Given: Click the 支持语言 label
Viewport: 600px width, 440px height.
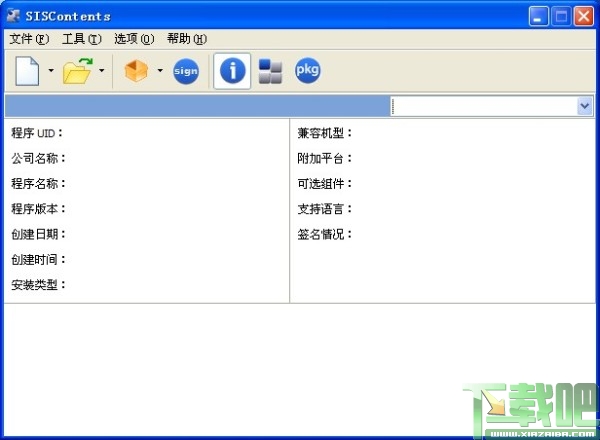Looking at the screenshot, I should 324,209.
